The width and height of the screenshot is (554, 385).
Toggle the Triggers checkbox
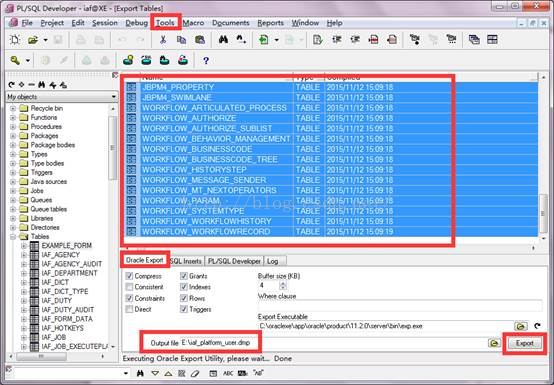pos(184,309)
